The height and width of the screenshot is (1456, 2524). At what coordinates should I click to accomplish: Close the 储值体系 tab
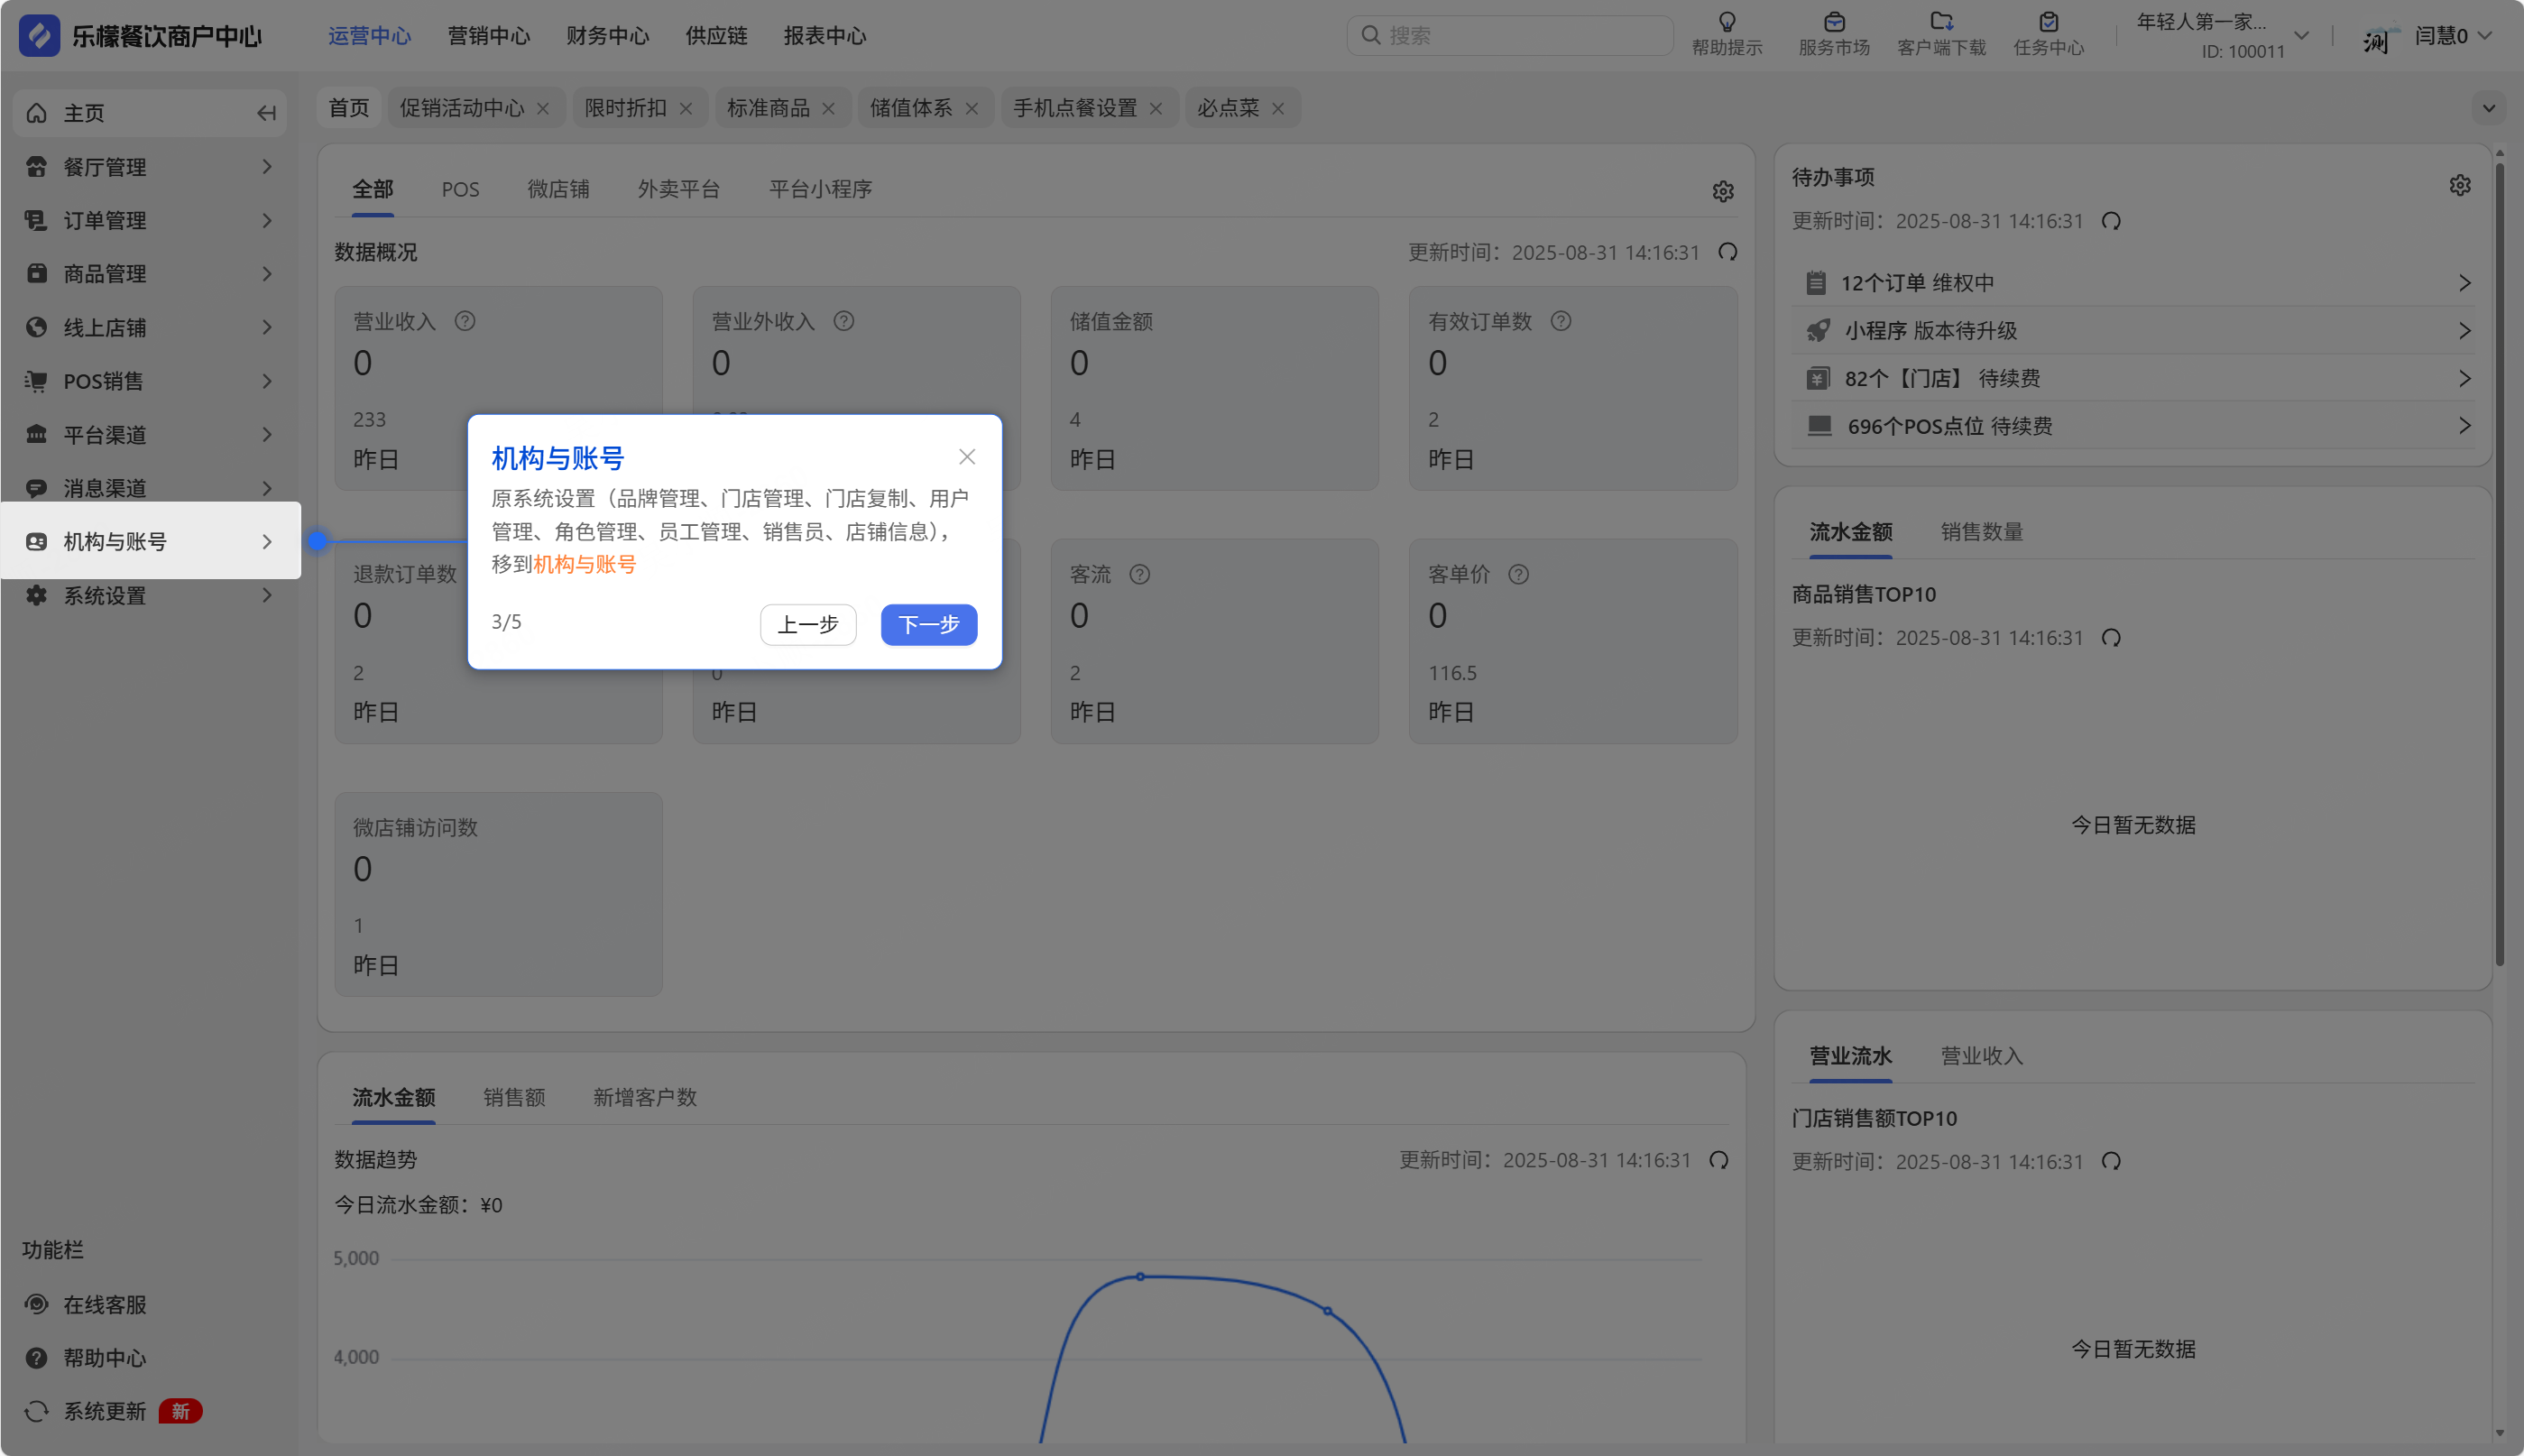click(971, 108)
